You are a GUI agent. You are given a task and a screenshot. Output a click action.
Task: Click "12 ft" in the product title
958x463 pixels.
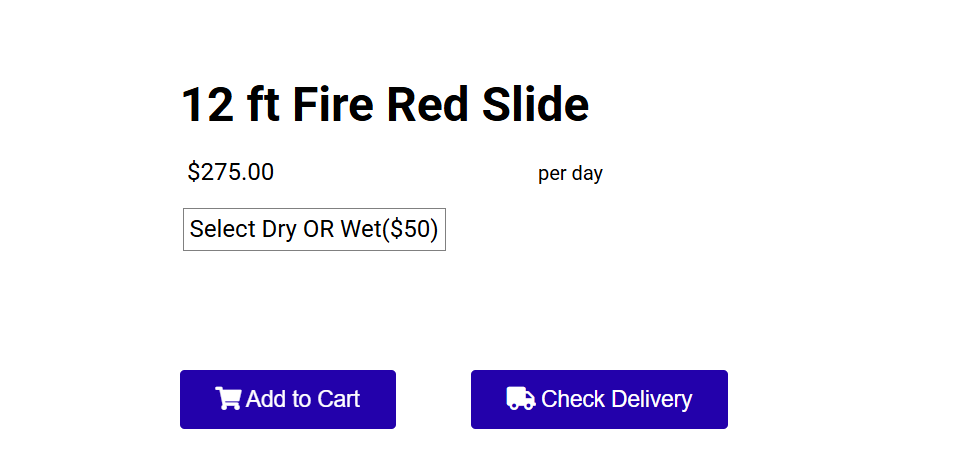click(231, 104)
